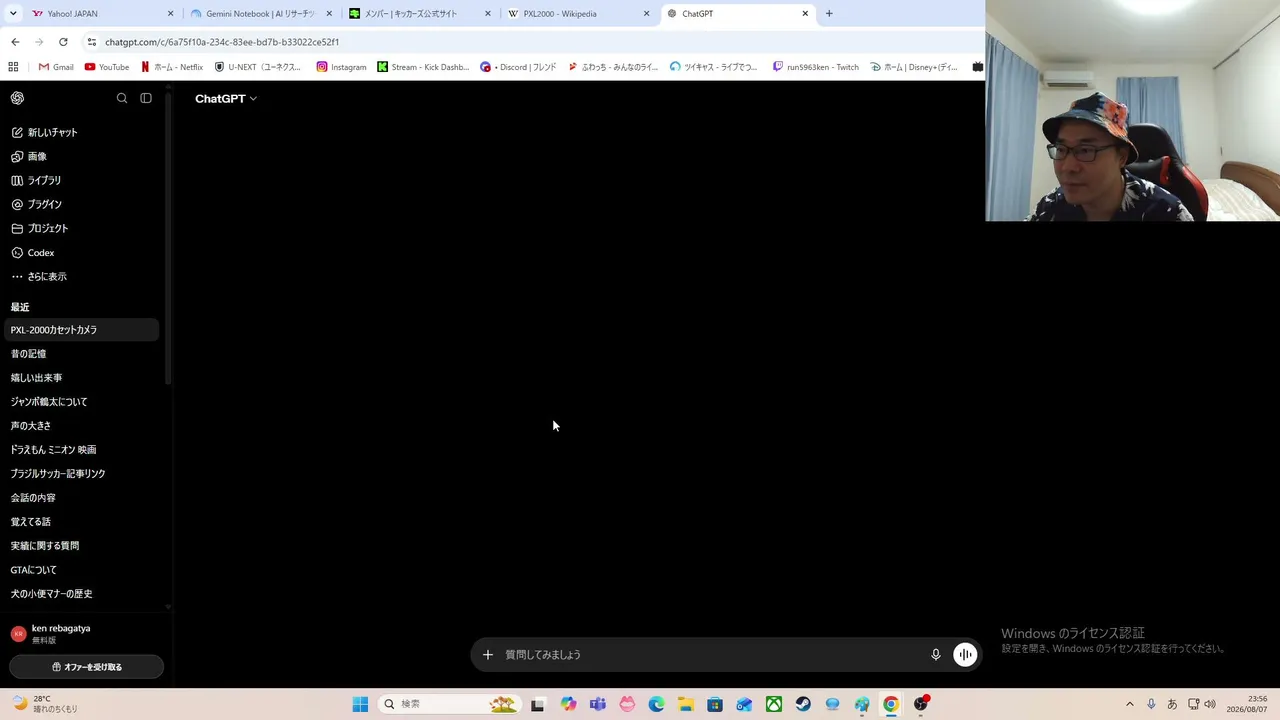
Task: Open the Instagram bookmark
Action: click(342, 67)
